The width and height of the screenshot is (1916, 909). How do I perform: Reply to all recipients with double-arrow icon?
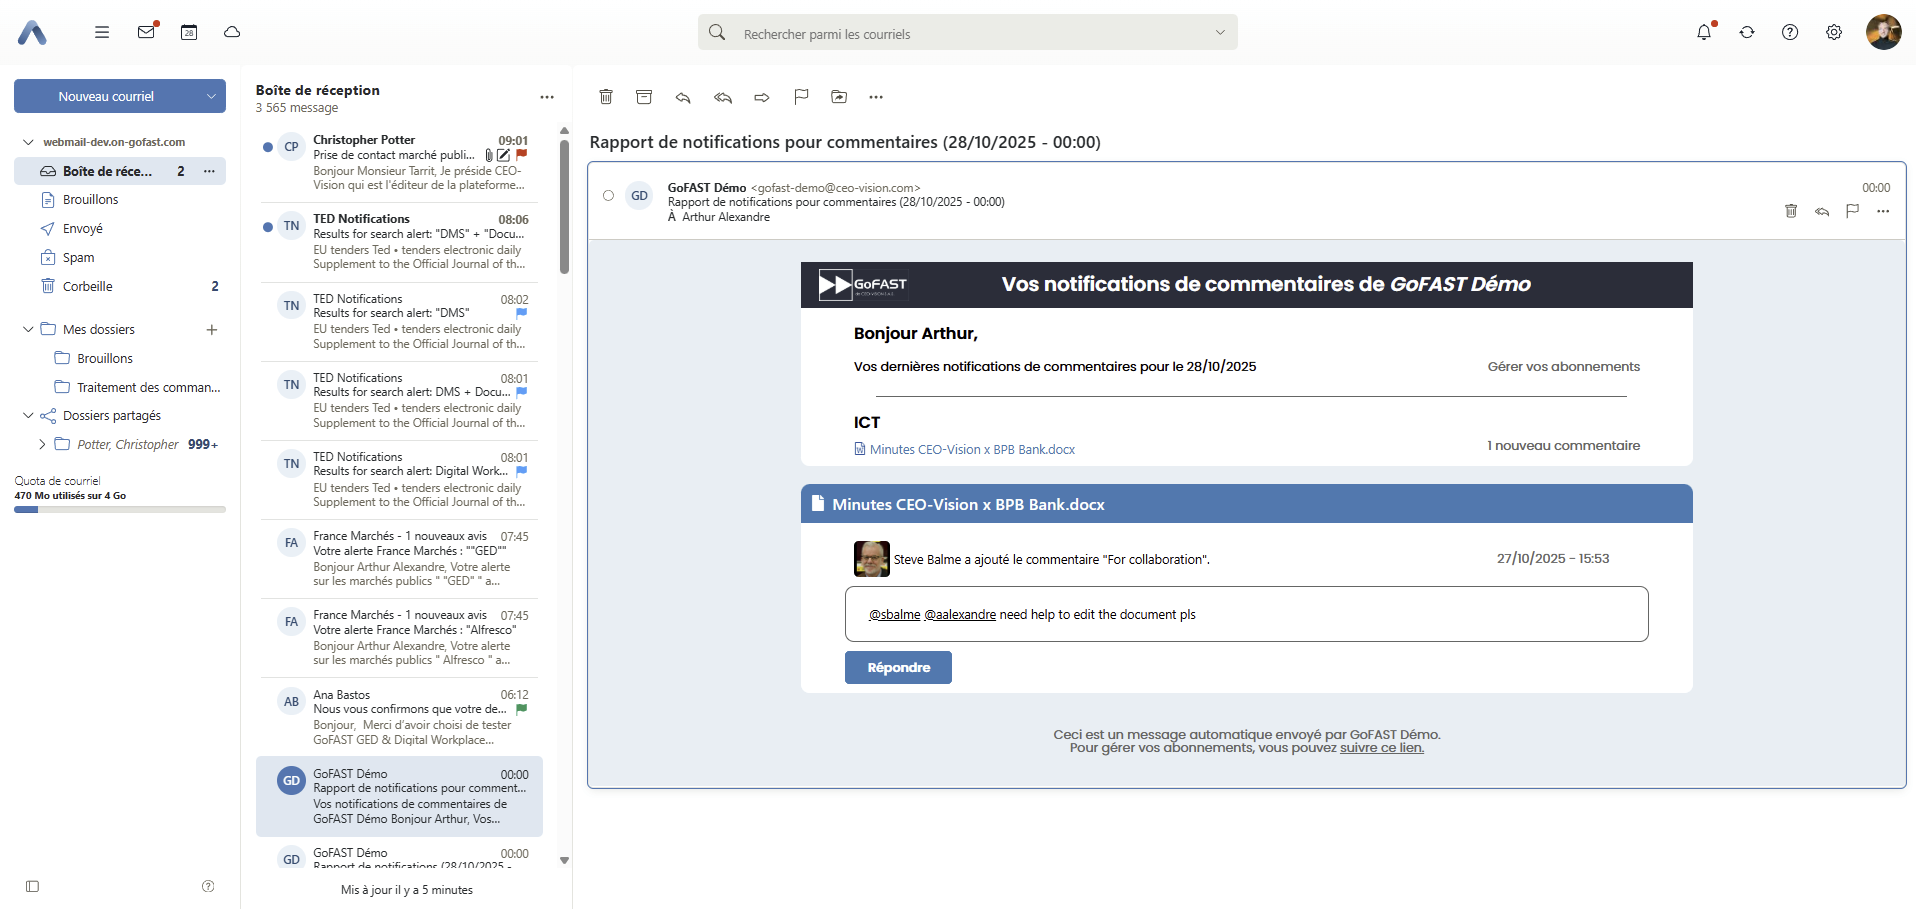click(723, 97)
